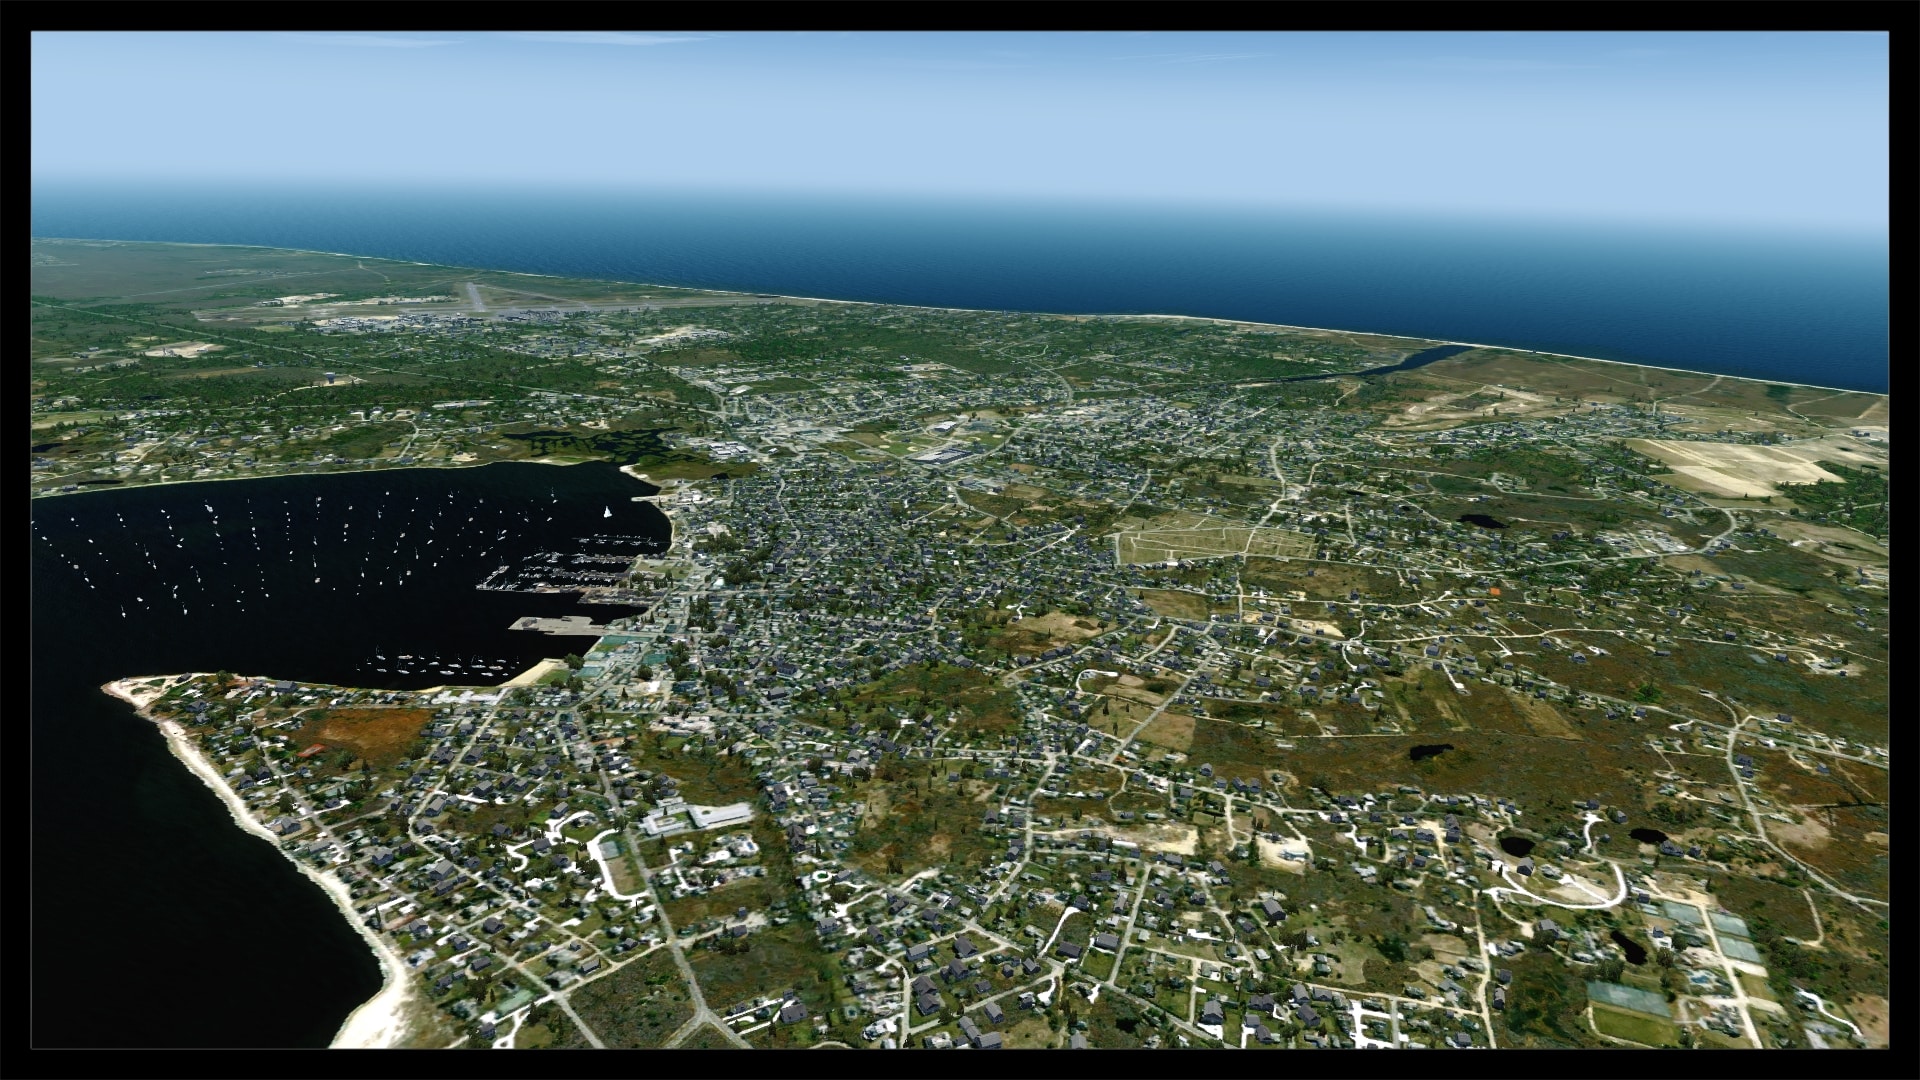This screenshot has width=1920, height=1080.
Task: Click the small dark pond in moorland
Action: coord(1430,750)
